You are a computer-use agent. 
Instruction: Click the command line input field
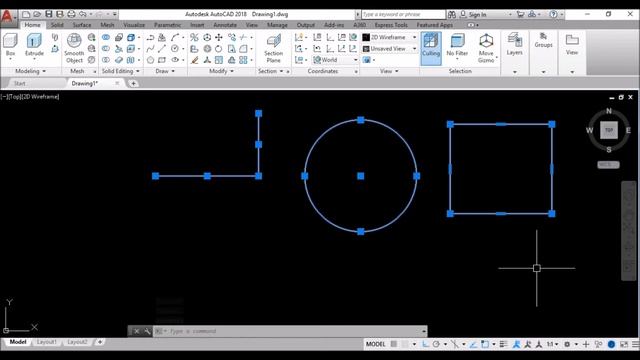click(290, 331)
